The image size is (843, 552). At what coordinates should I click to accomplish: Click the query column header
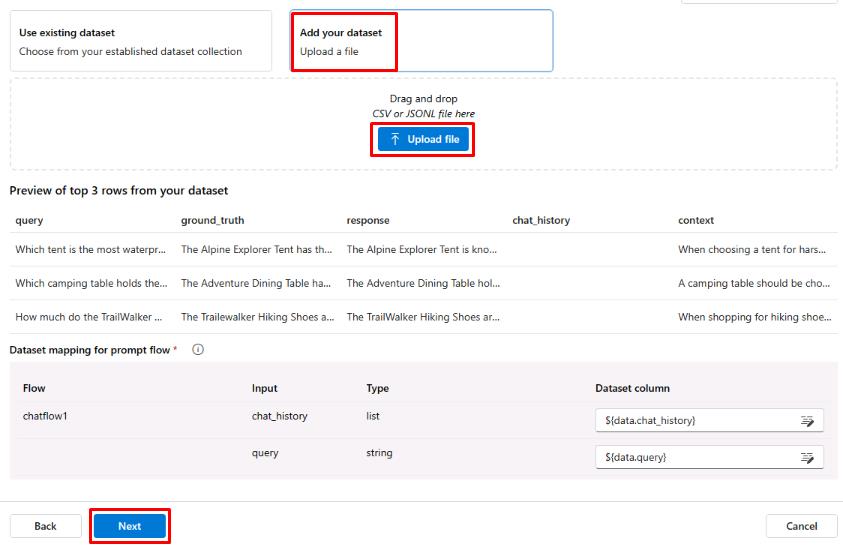[29, 220]
